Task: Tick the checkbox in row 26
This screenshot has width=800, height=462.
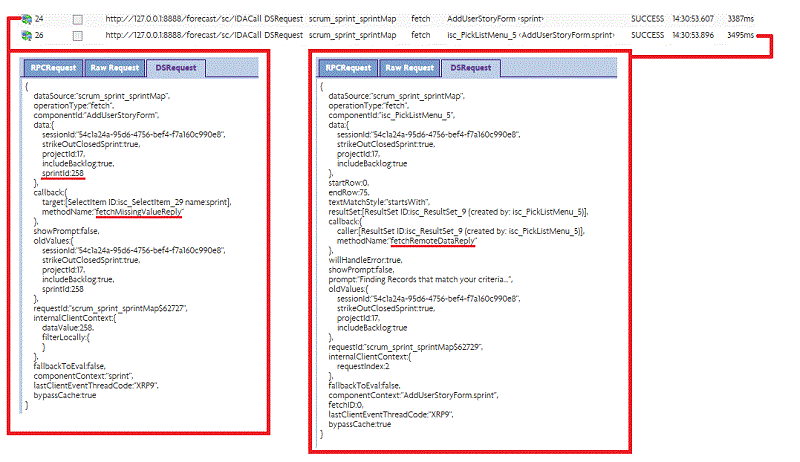Action: pos(78,35)
